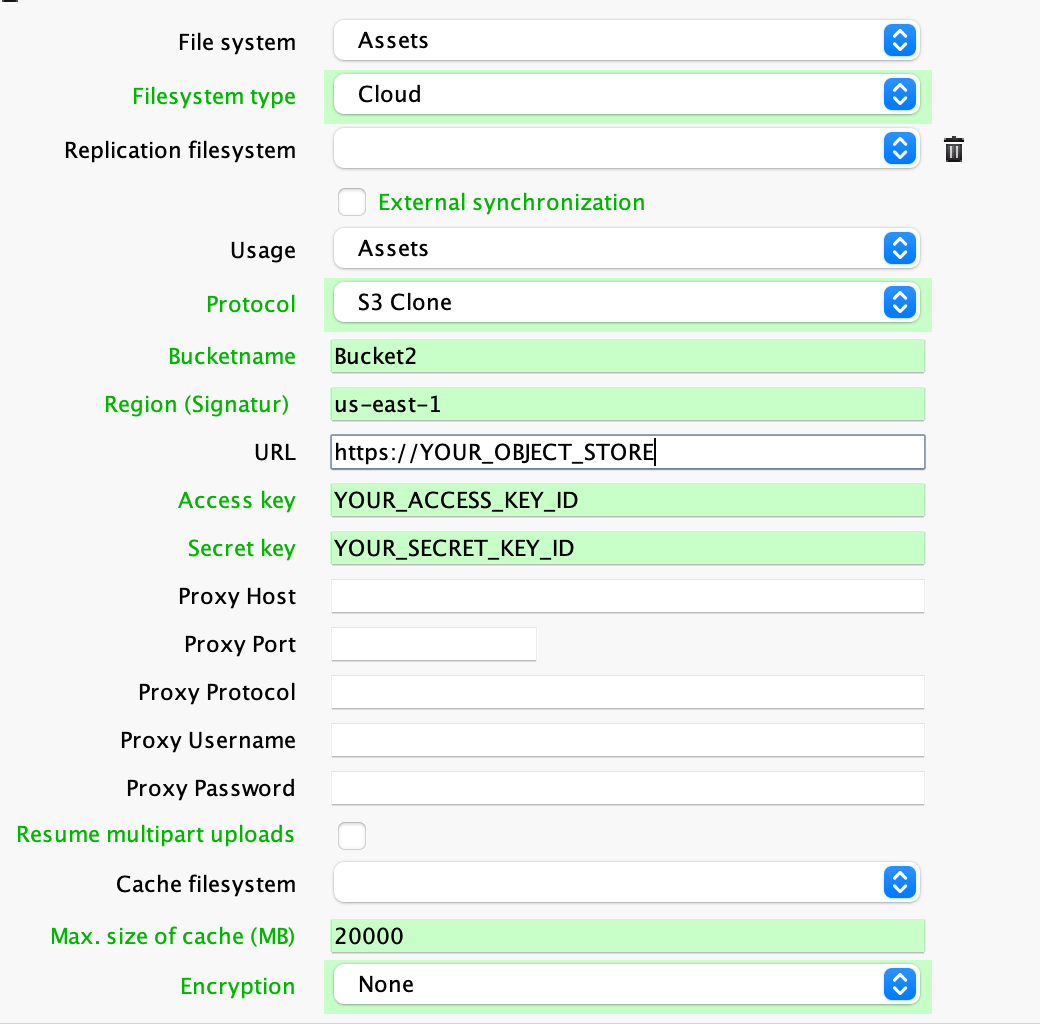The height and width of the screenshot is (1024, 1040).
Task: Delete the replication filesystem using trash icon
Action: click(x=954, y=149)
